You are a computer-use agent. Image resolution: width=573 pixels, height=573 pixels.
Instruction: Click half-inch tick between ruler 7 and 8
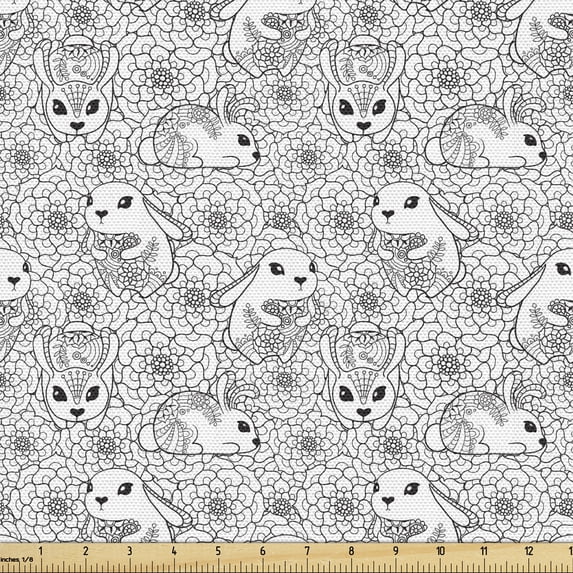click(x=329, y=566)
